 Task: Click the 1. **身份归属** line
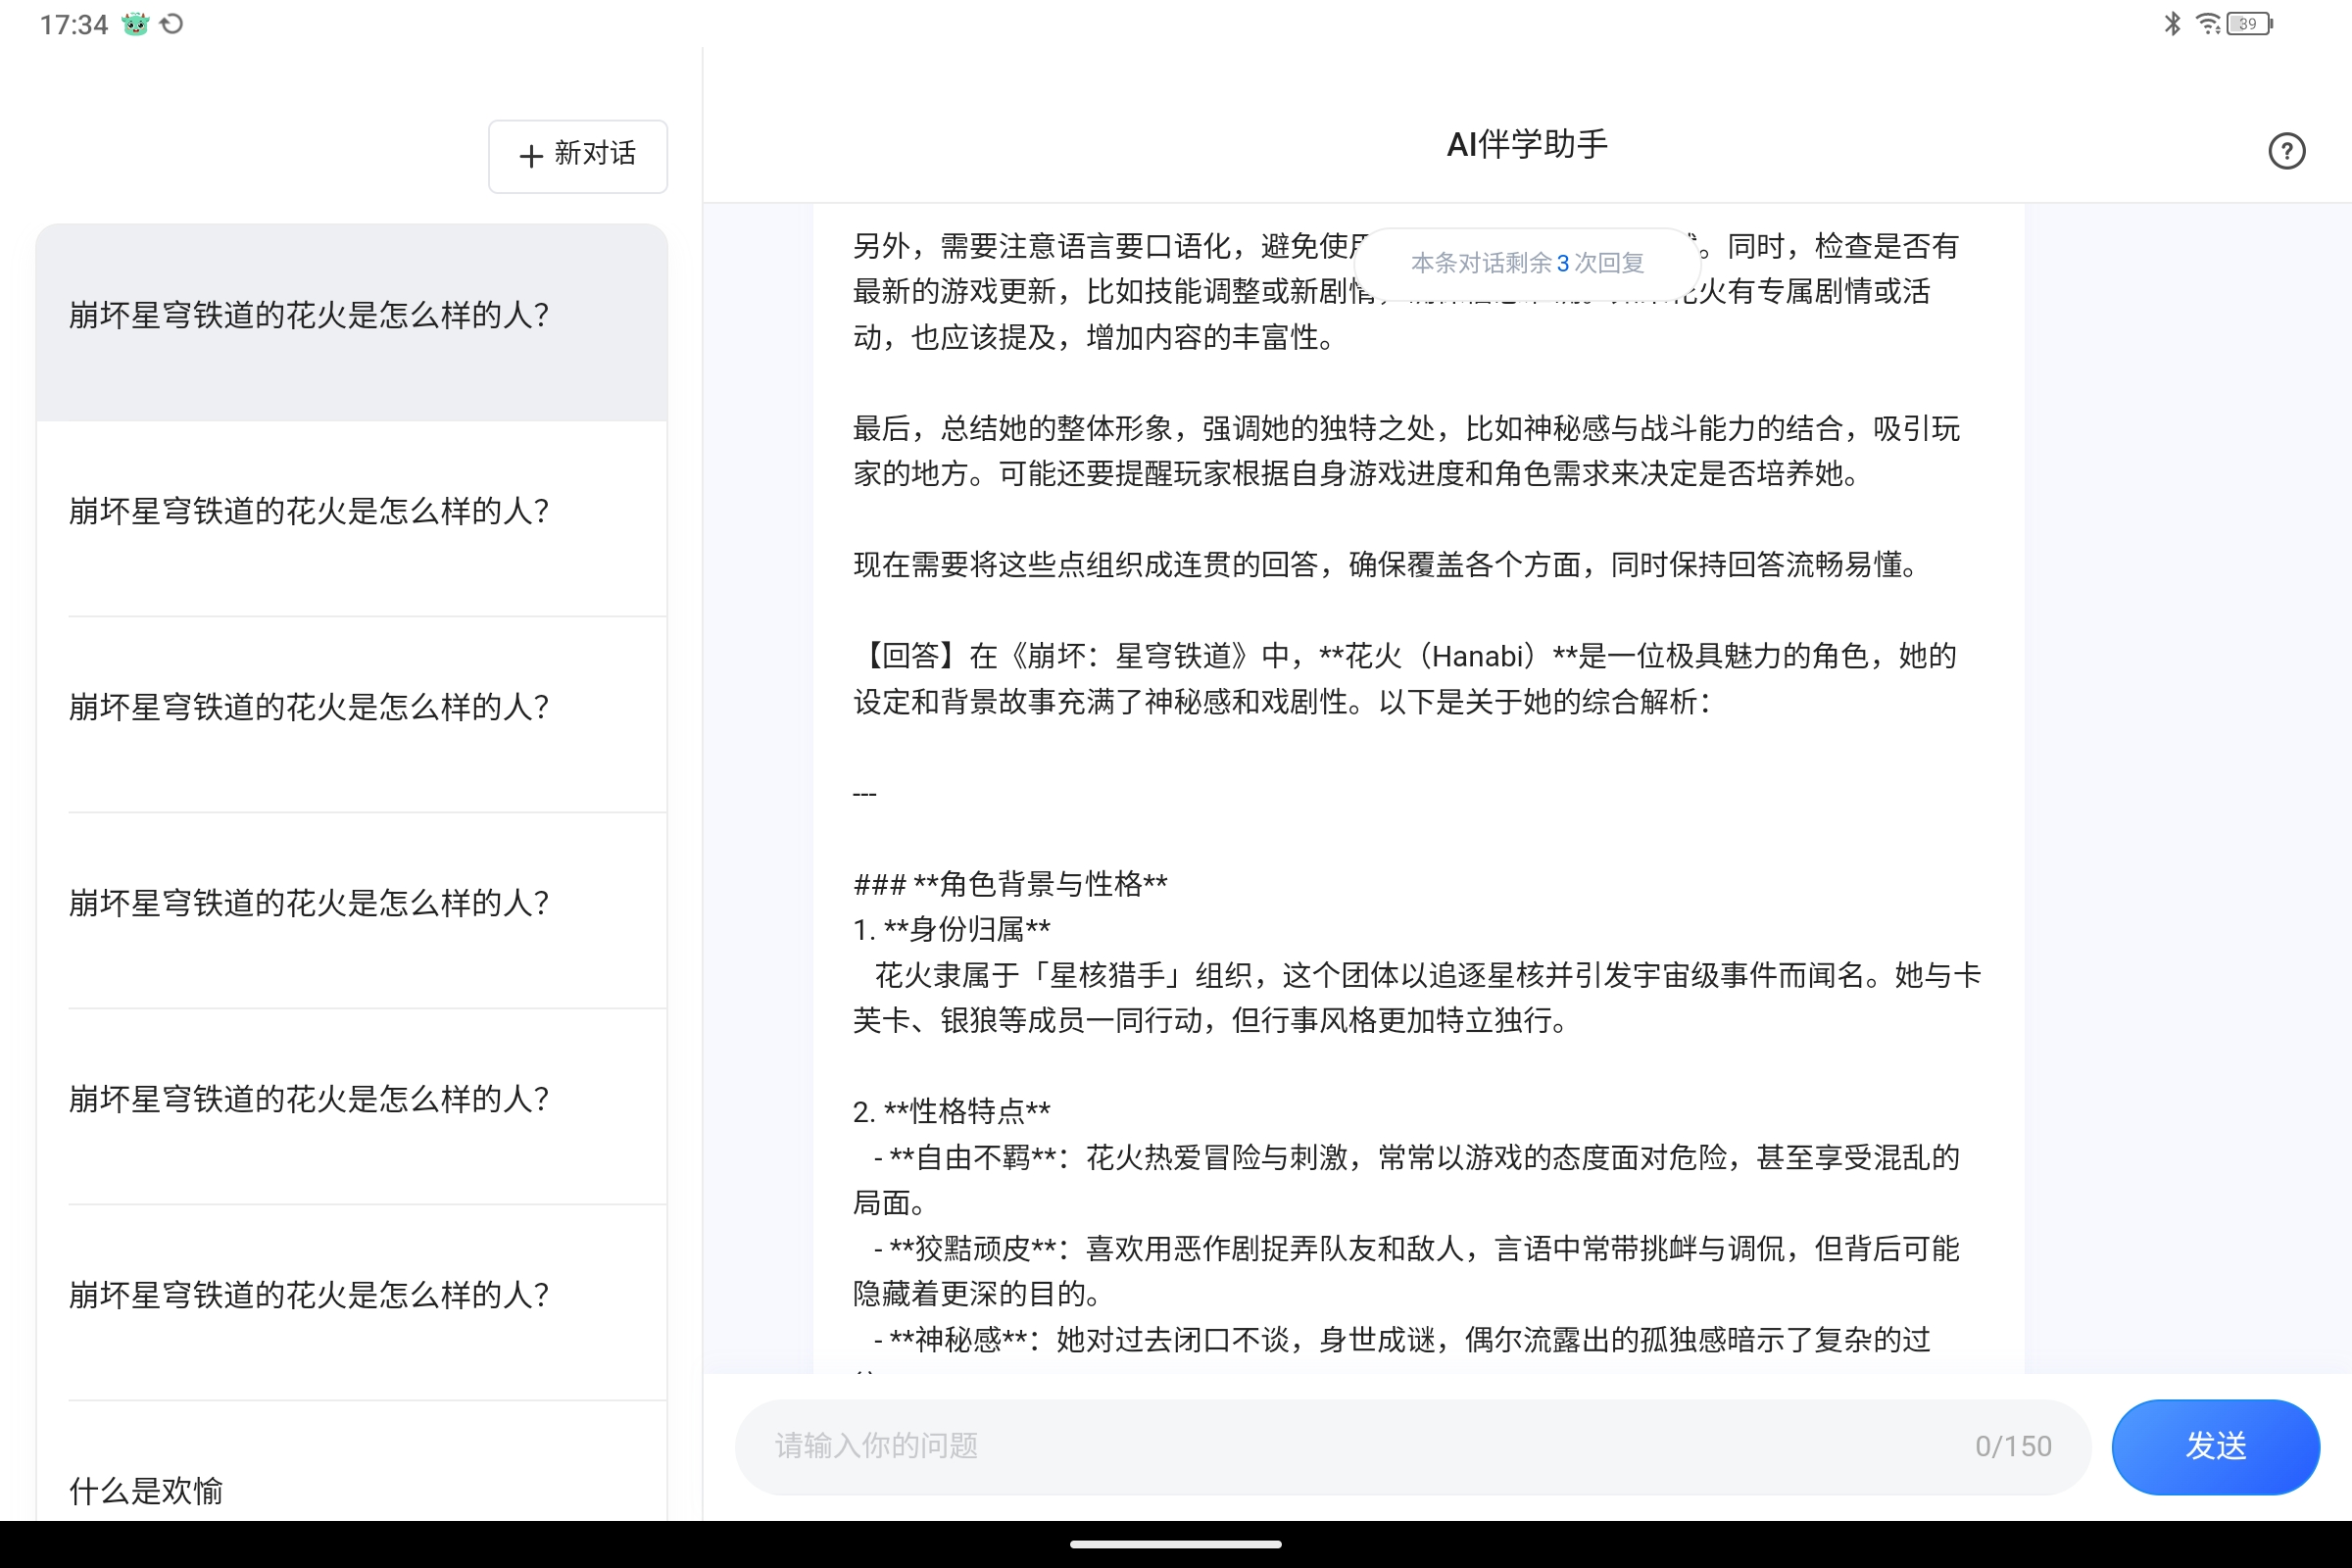tap(951, 929)
